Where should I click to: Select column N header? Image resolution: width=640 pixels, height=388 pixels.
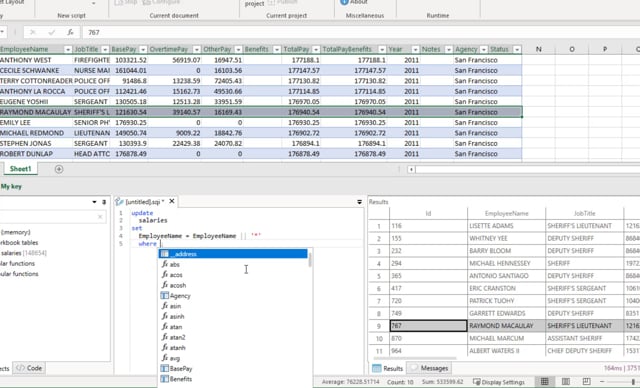[x=538, y=49]
